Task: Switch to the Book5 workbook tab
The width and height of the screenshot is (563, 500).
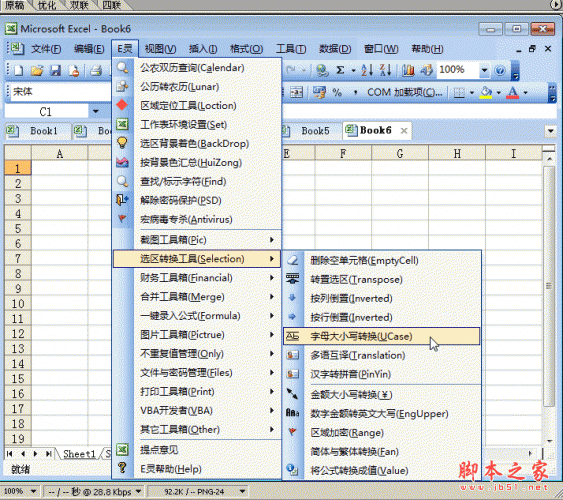Action: click(311, 131)
